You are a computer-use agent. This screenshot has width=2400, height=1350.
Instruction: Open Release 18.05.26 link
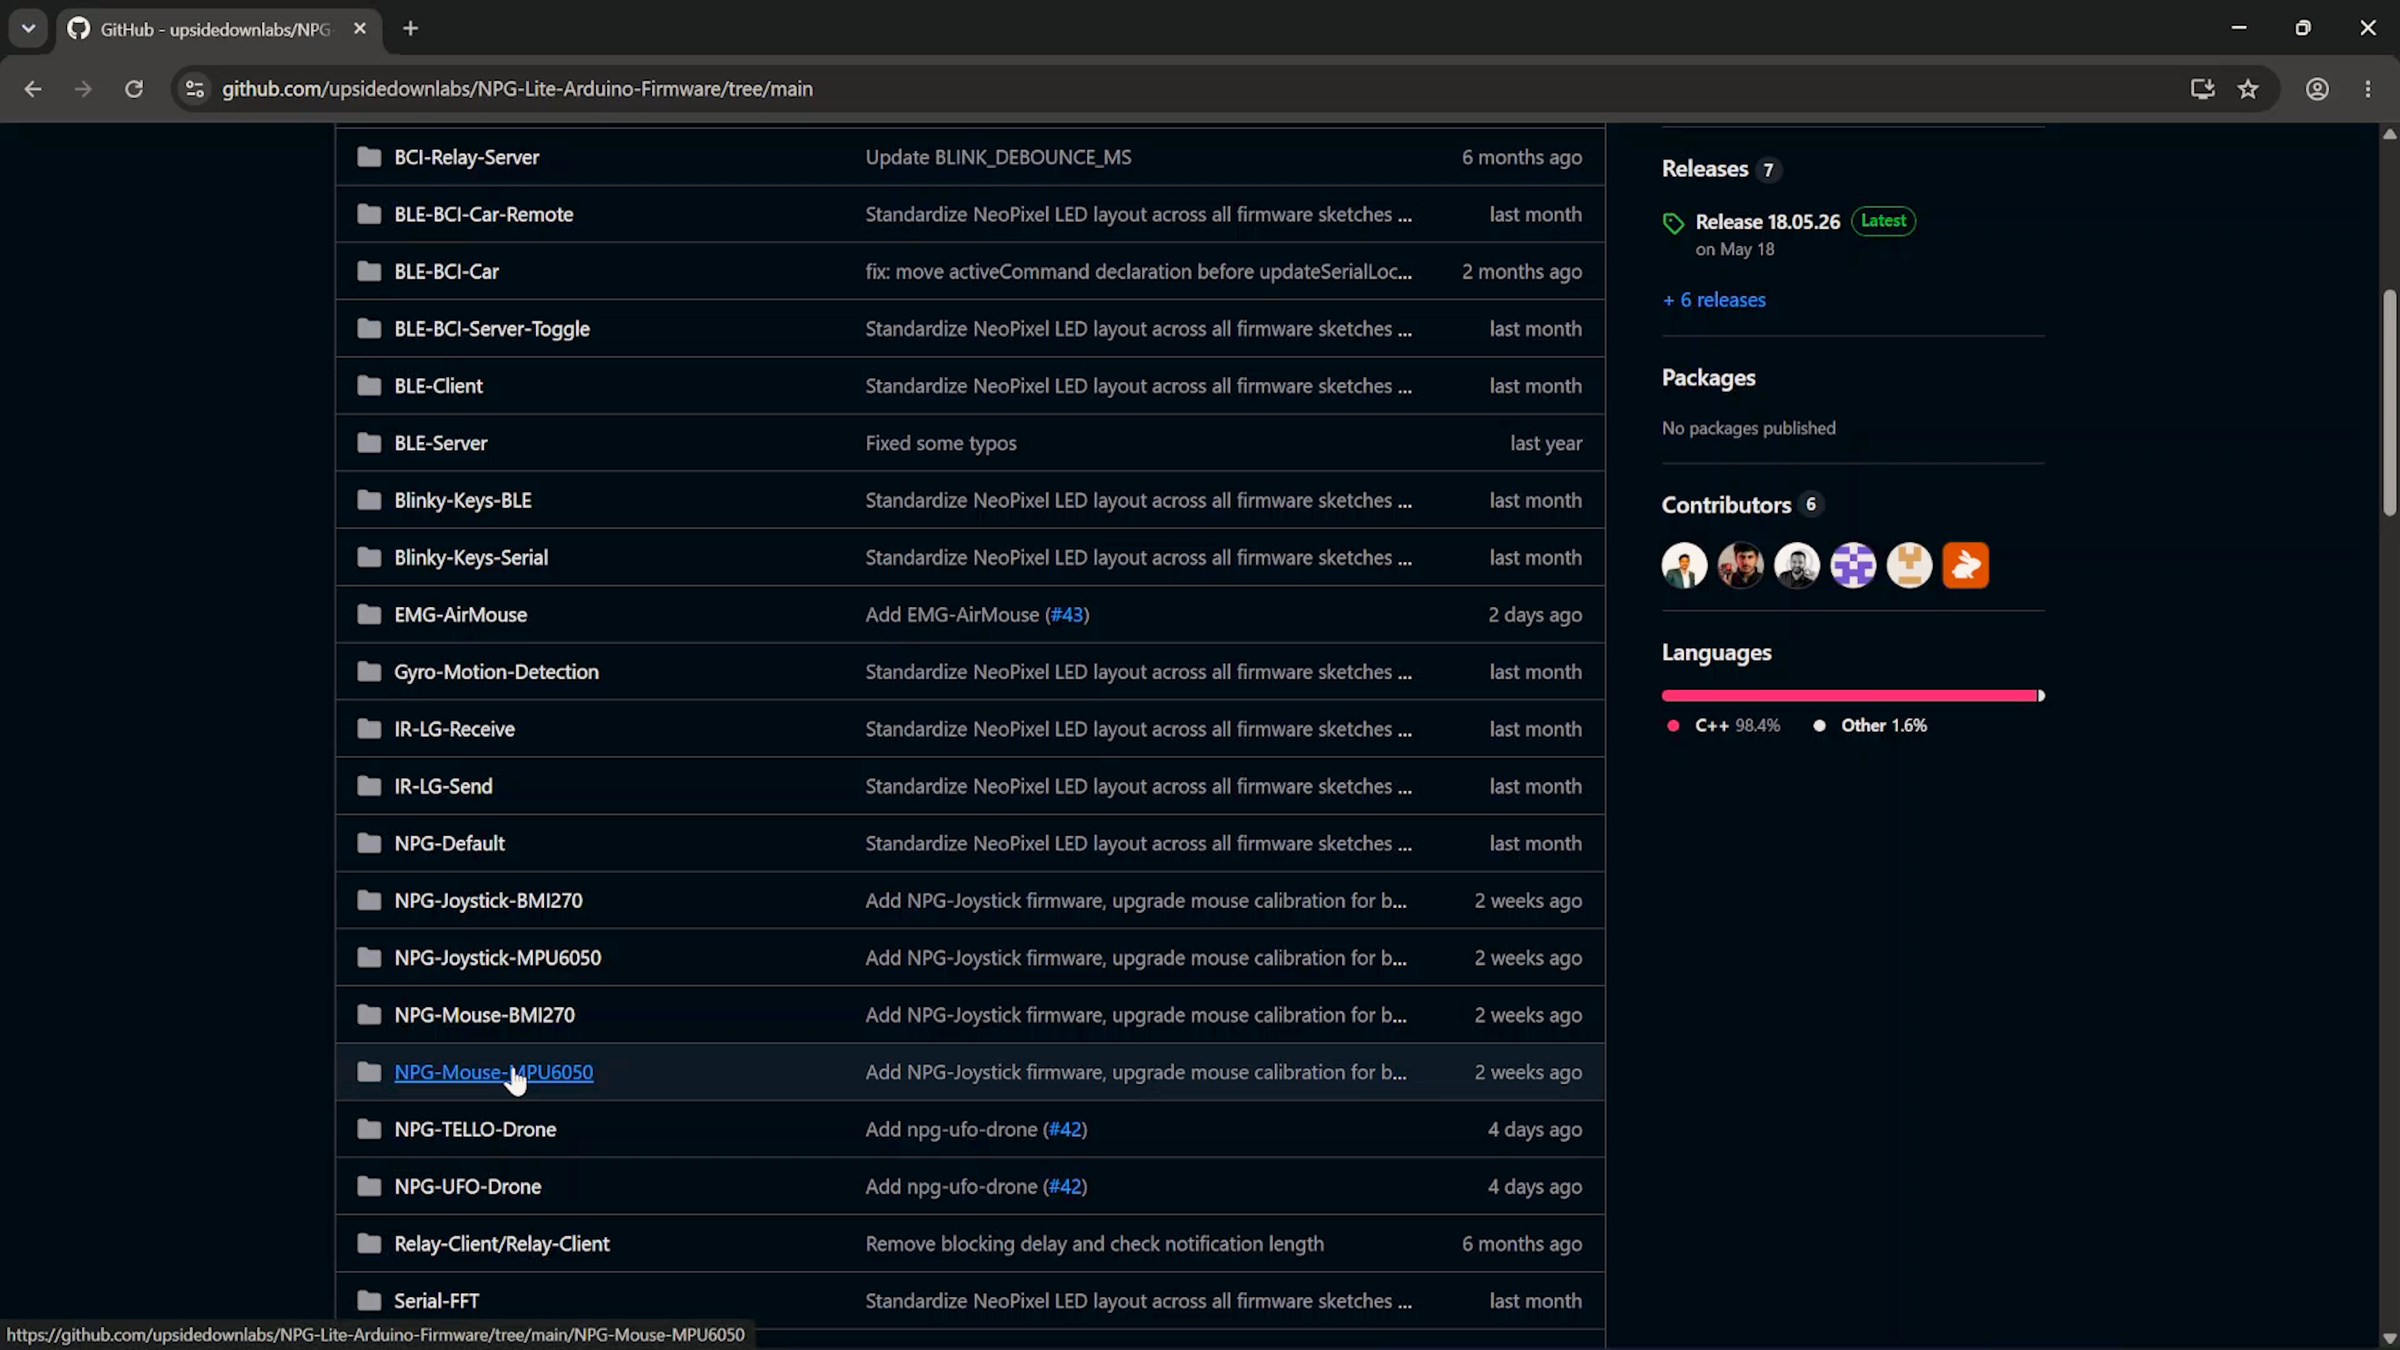1767,222
